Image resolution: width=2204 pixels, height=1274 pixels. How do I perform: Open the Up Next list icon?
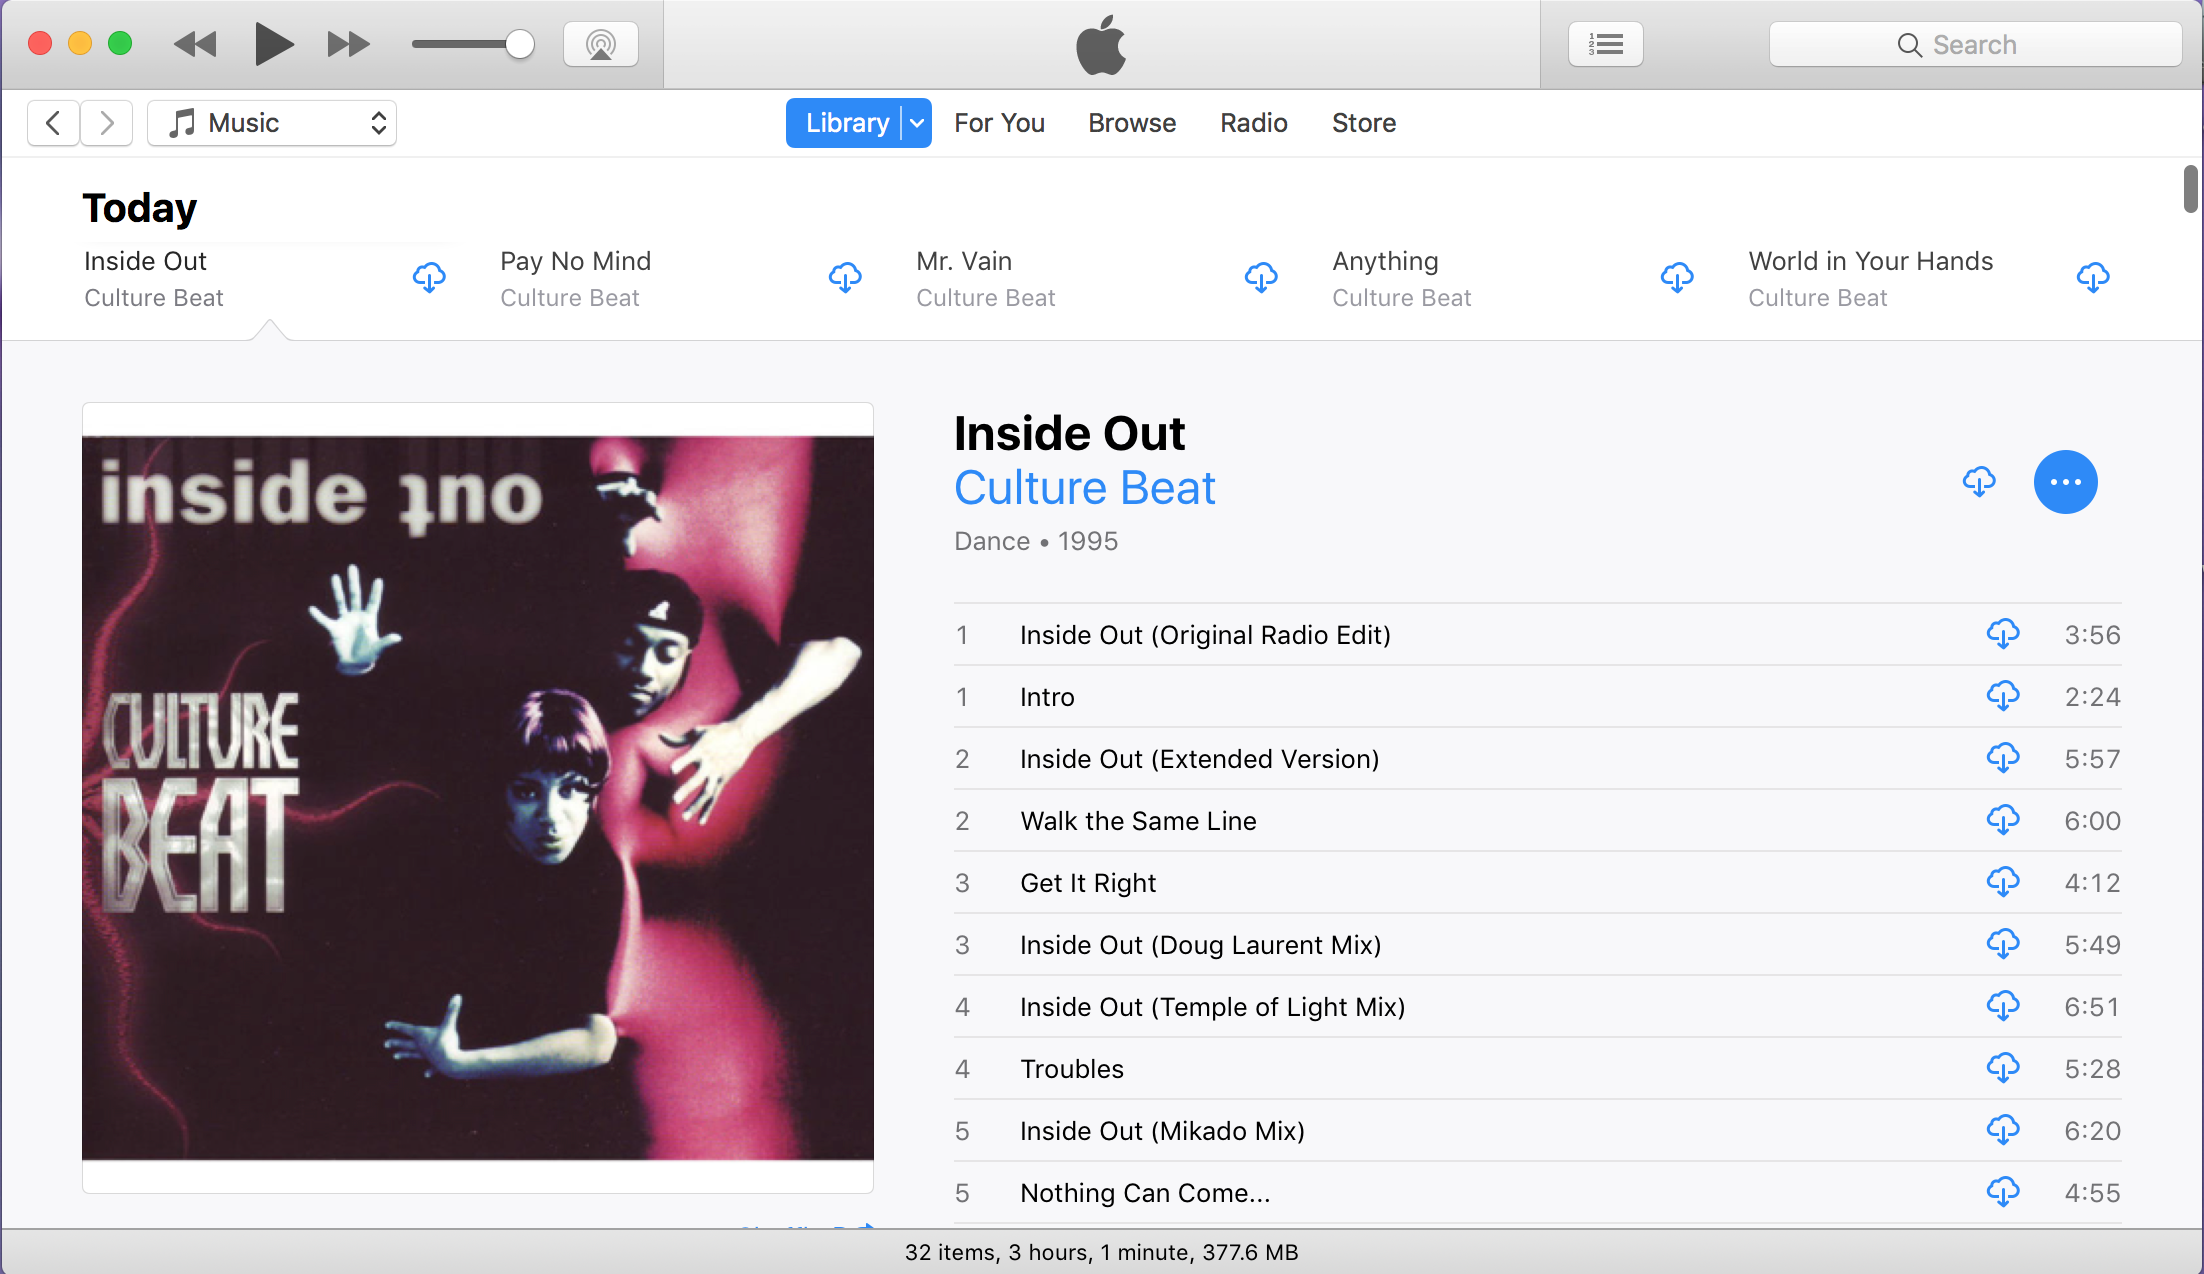tap(1606, 45)
